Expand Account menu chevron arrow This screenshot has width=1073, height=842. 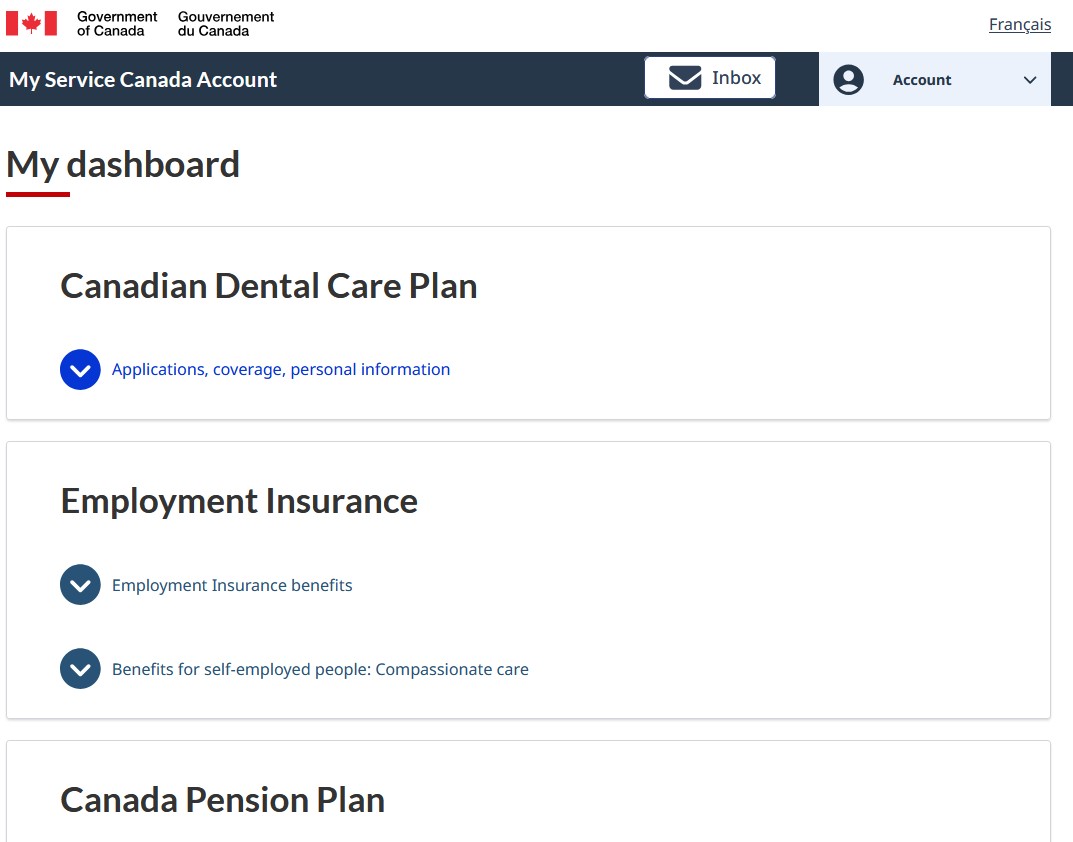pos(1030,80)
